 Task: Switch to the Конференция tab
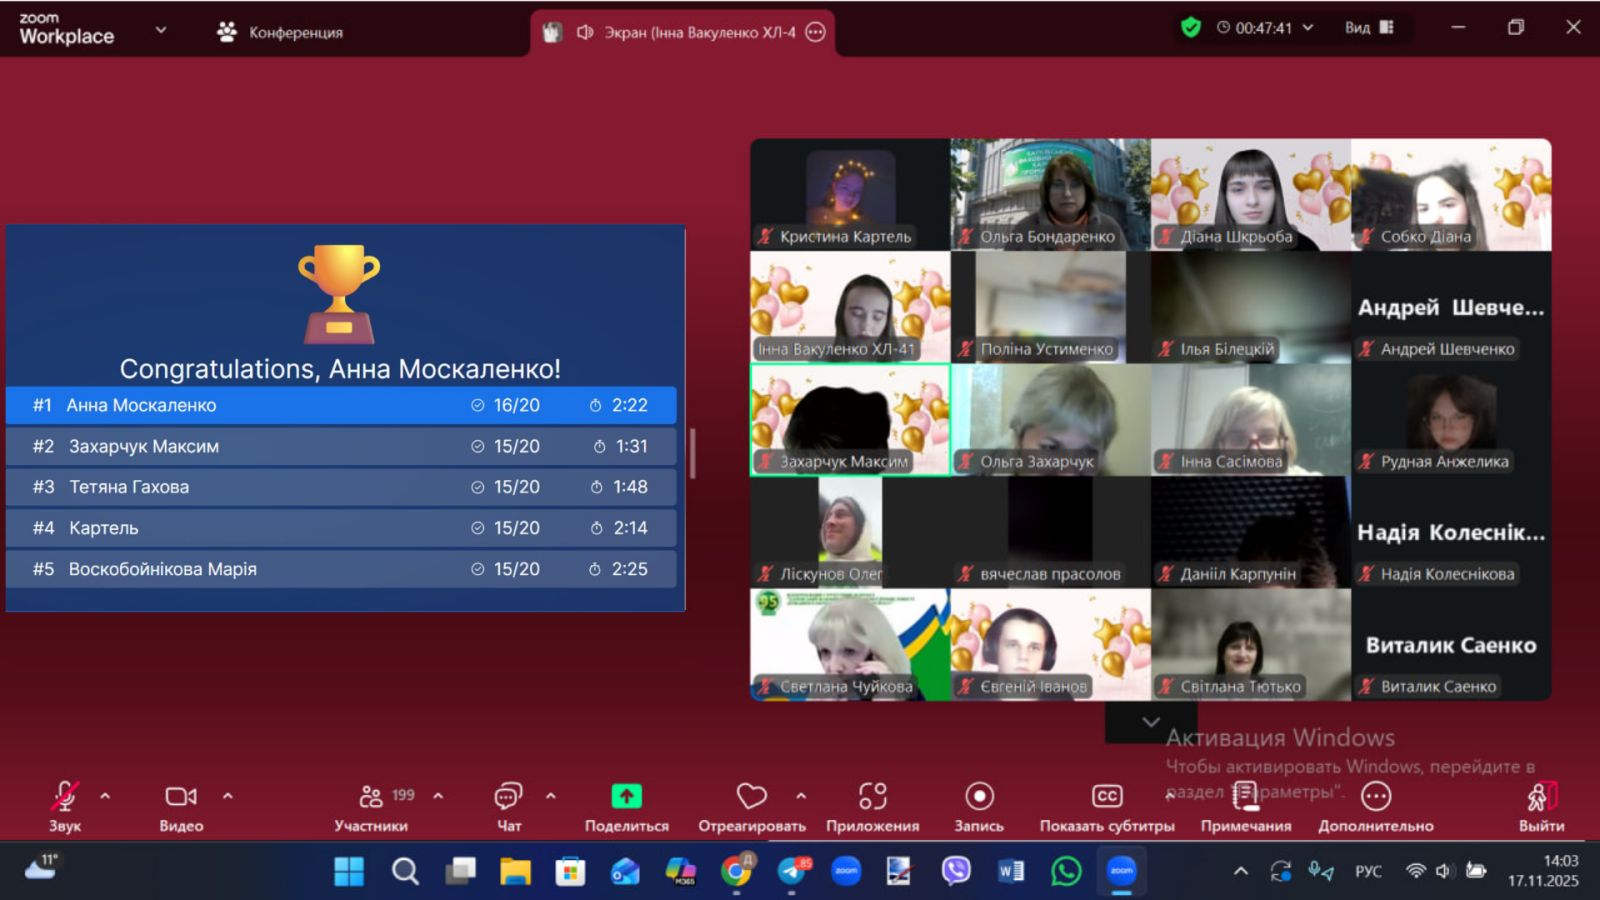pyautogui.click(x=281, y=32)
